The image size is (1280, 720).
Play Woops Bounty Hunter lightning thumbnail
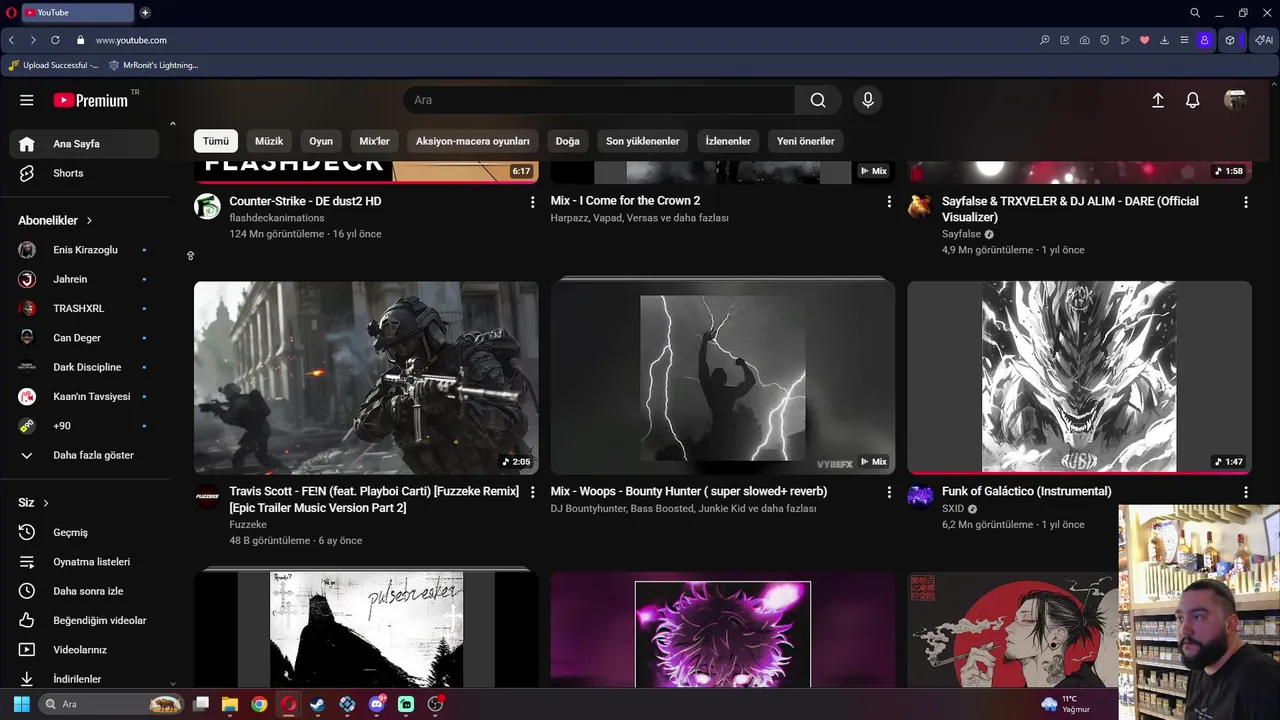point(723,378)
